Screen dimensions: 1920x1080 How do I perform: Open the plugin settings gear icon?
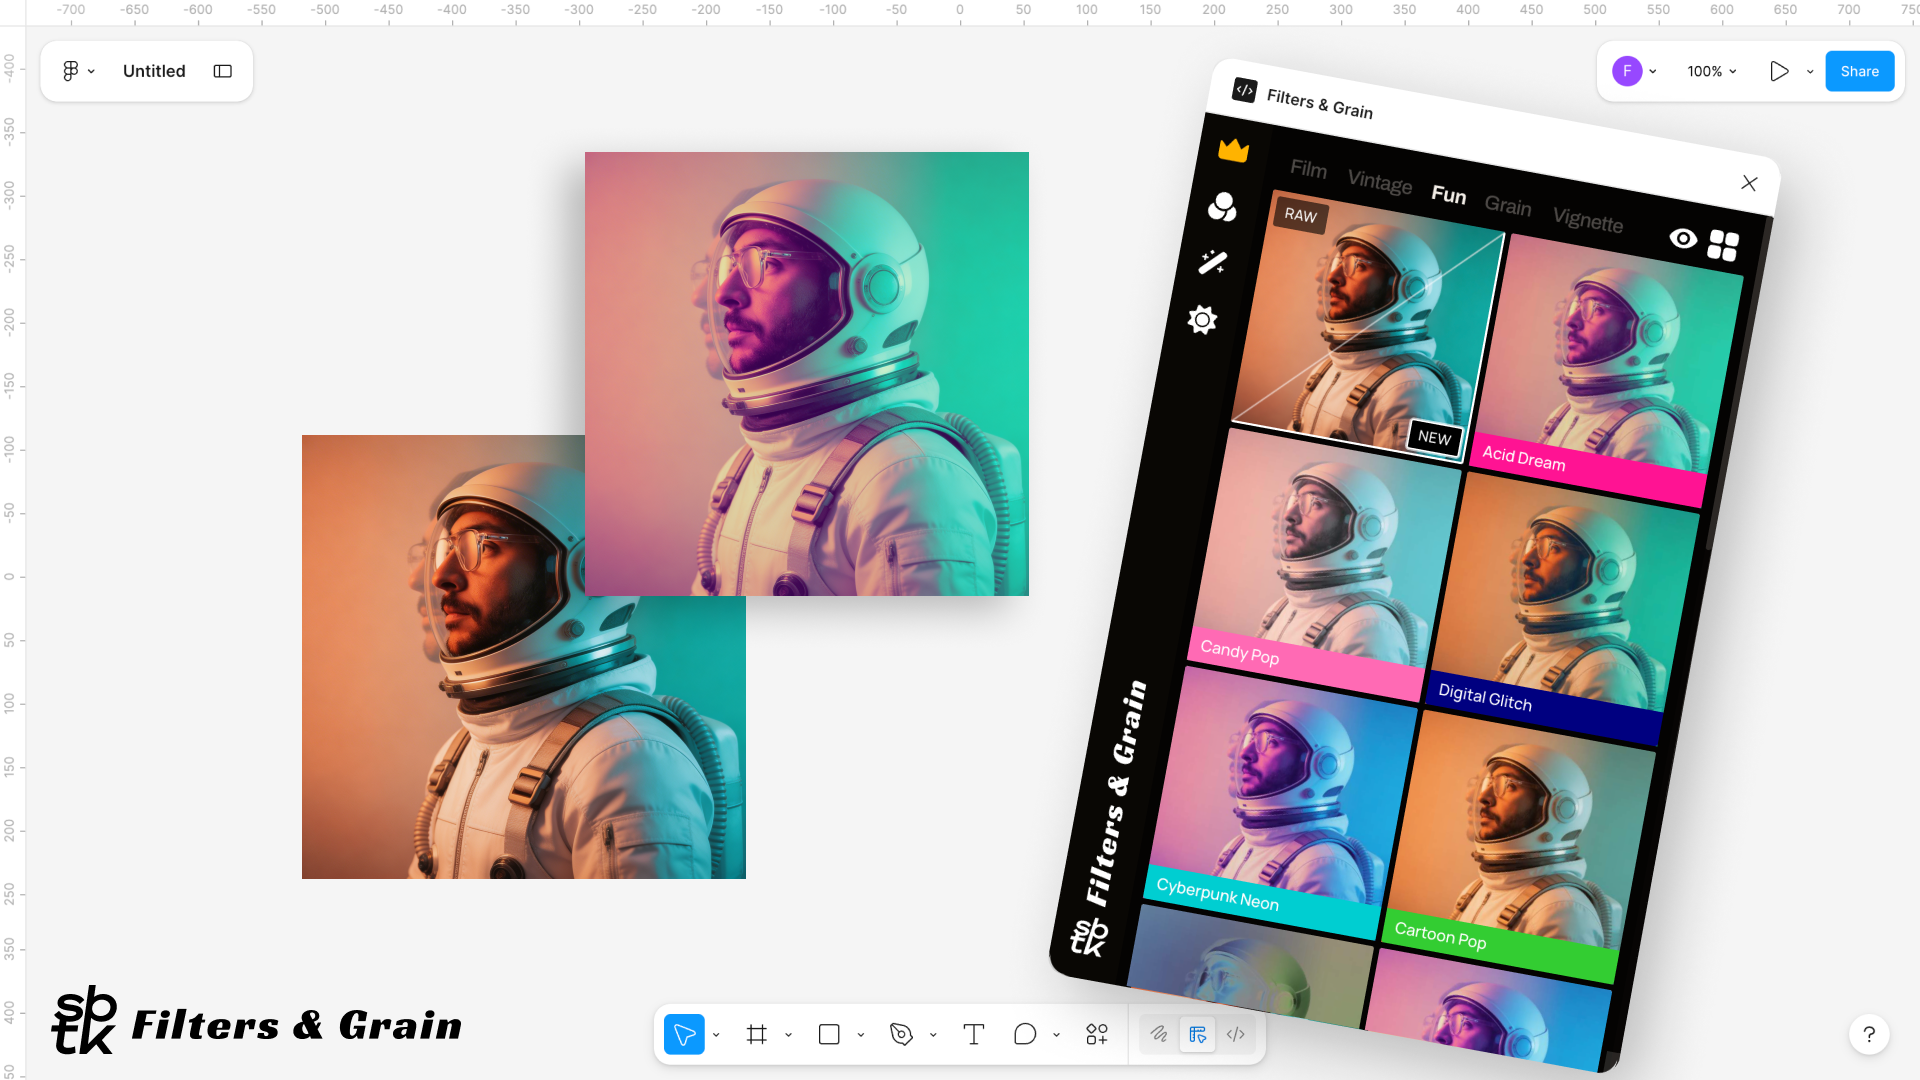(1202, 320)
